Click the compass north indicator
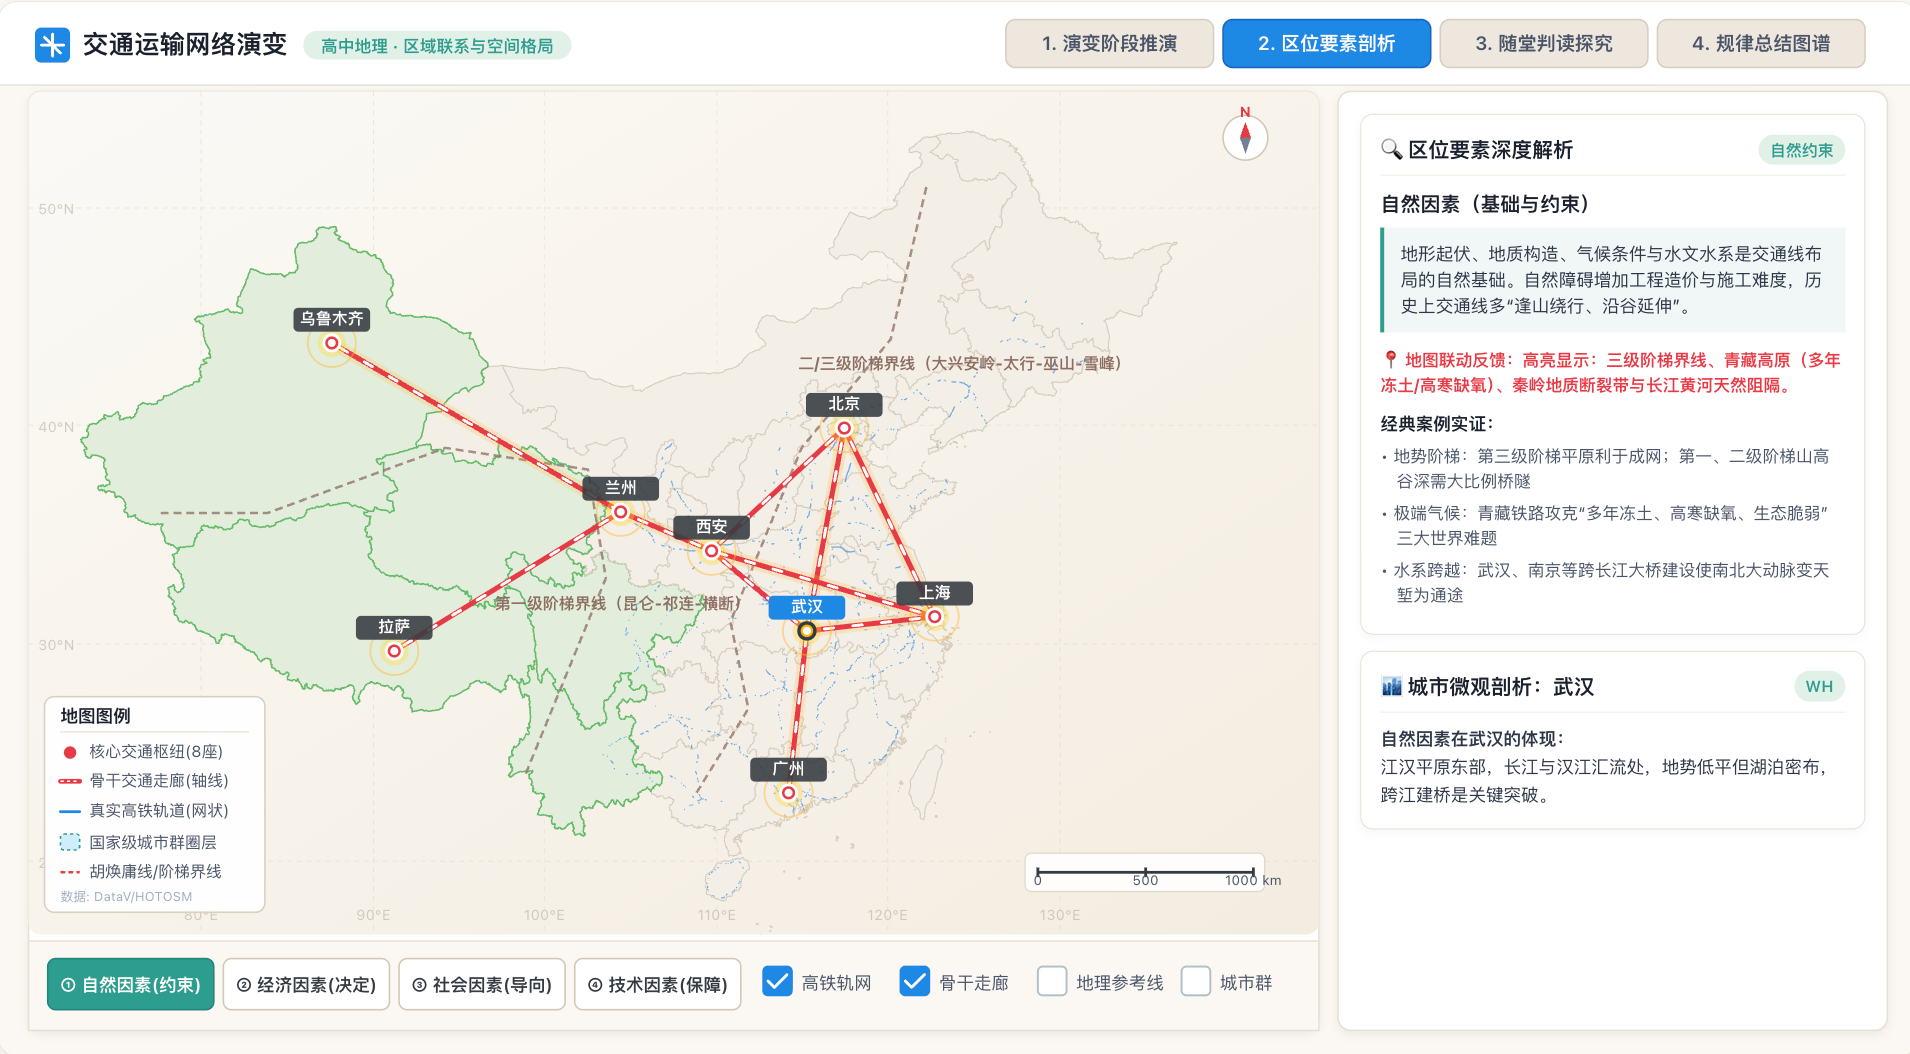This screenshot has width=1910, height=1054. click(1245, 136)
